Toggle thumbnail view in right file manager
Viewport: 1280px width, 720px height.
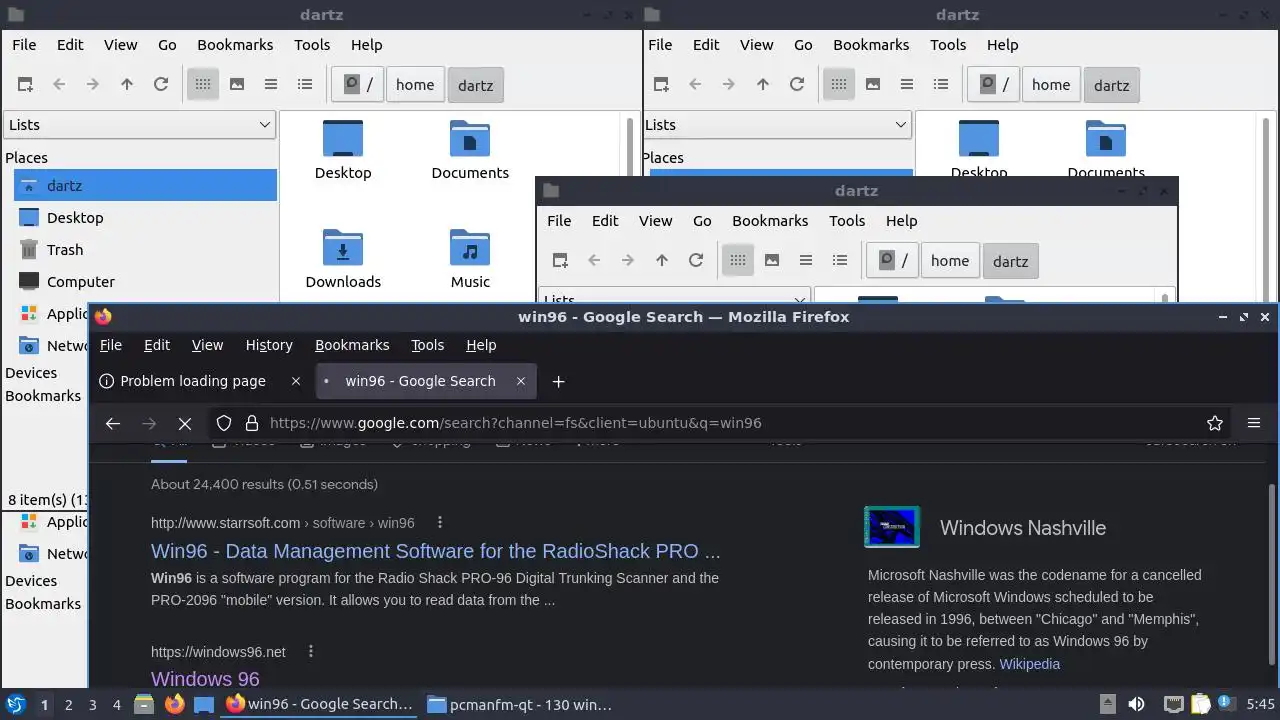pyautogui.click(x=873, y=85)
